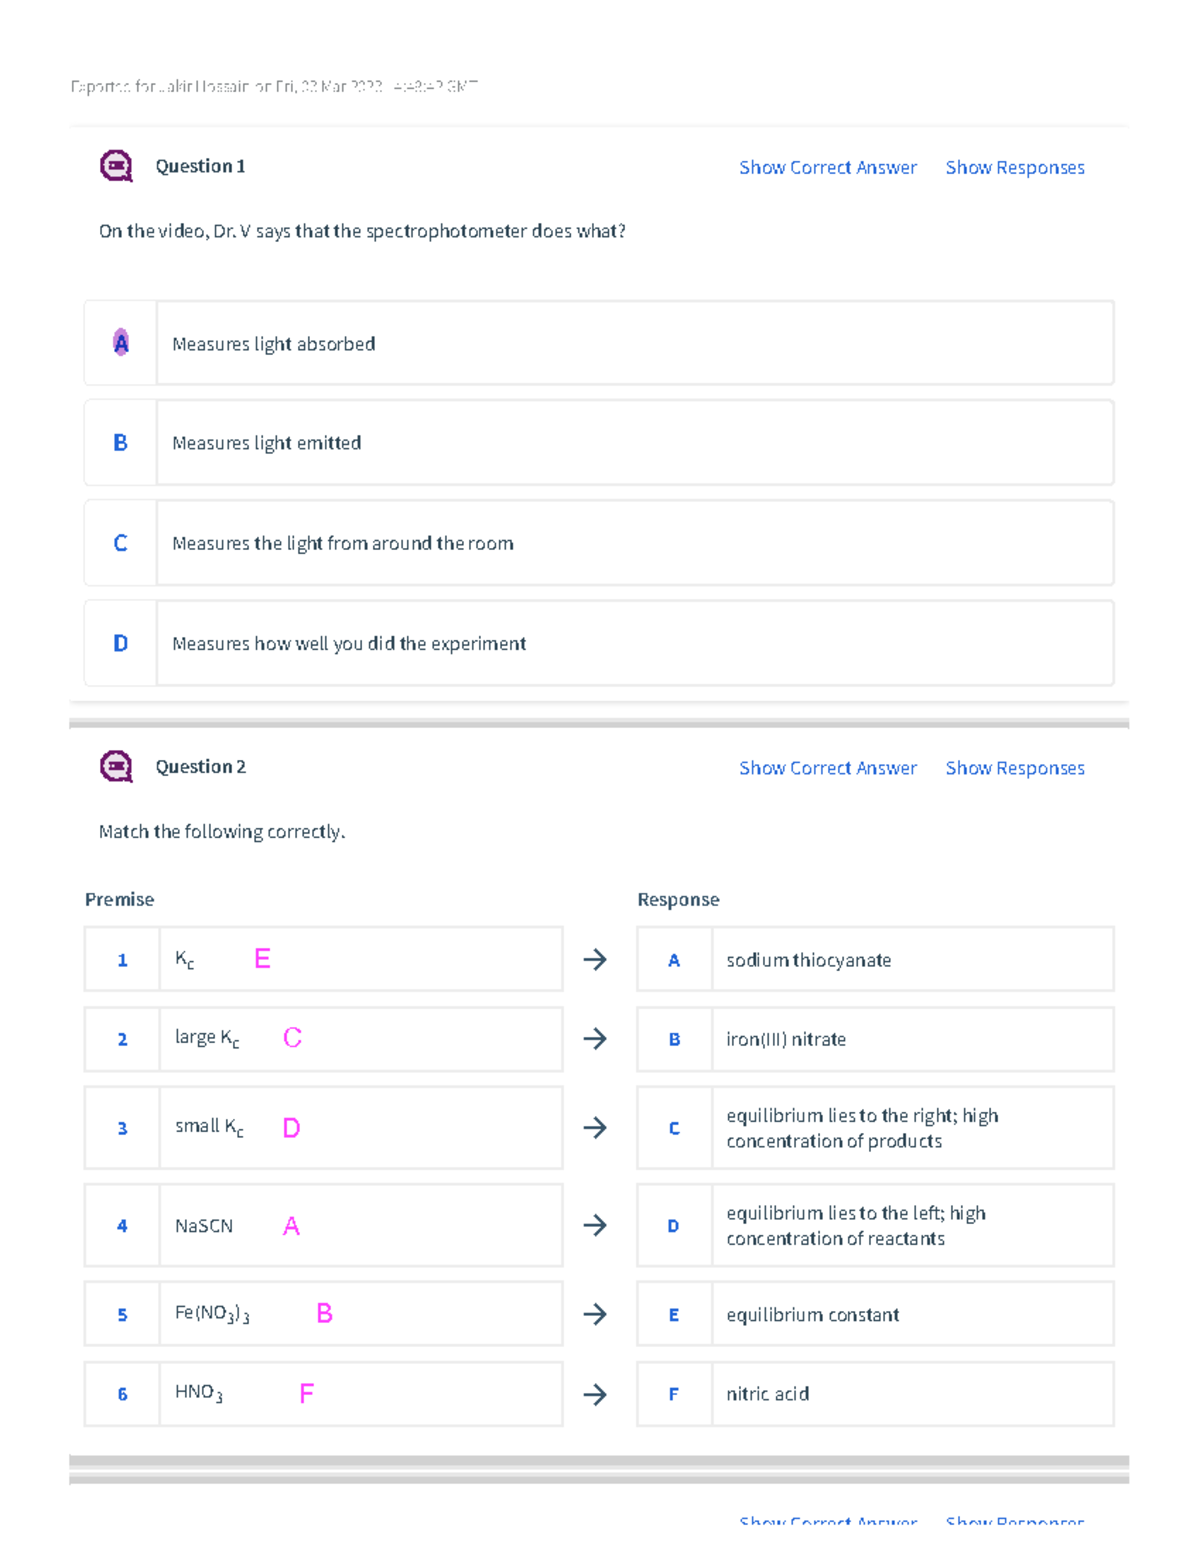
Task: Click the arrow next to HNO3 premise
Action: pos(595,1394)
